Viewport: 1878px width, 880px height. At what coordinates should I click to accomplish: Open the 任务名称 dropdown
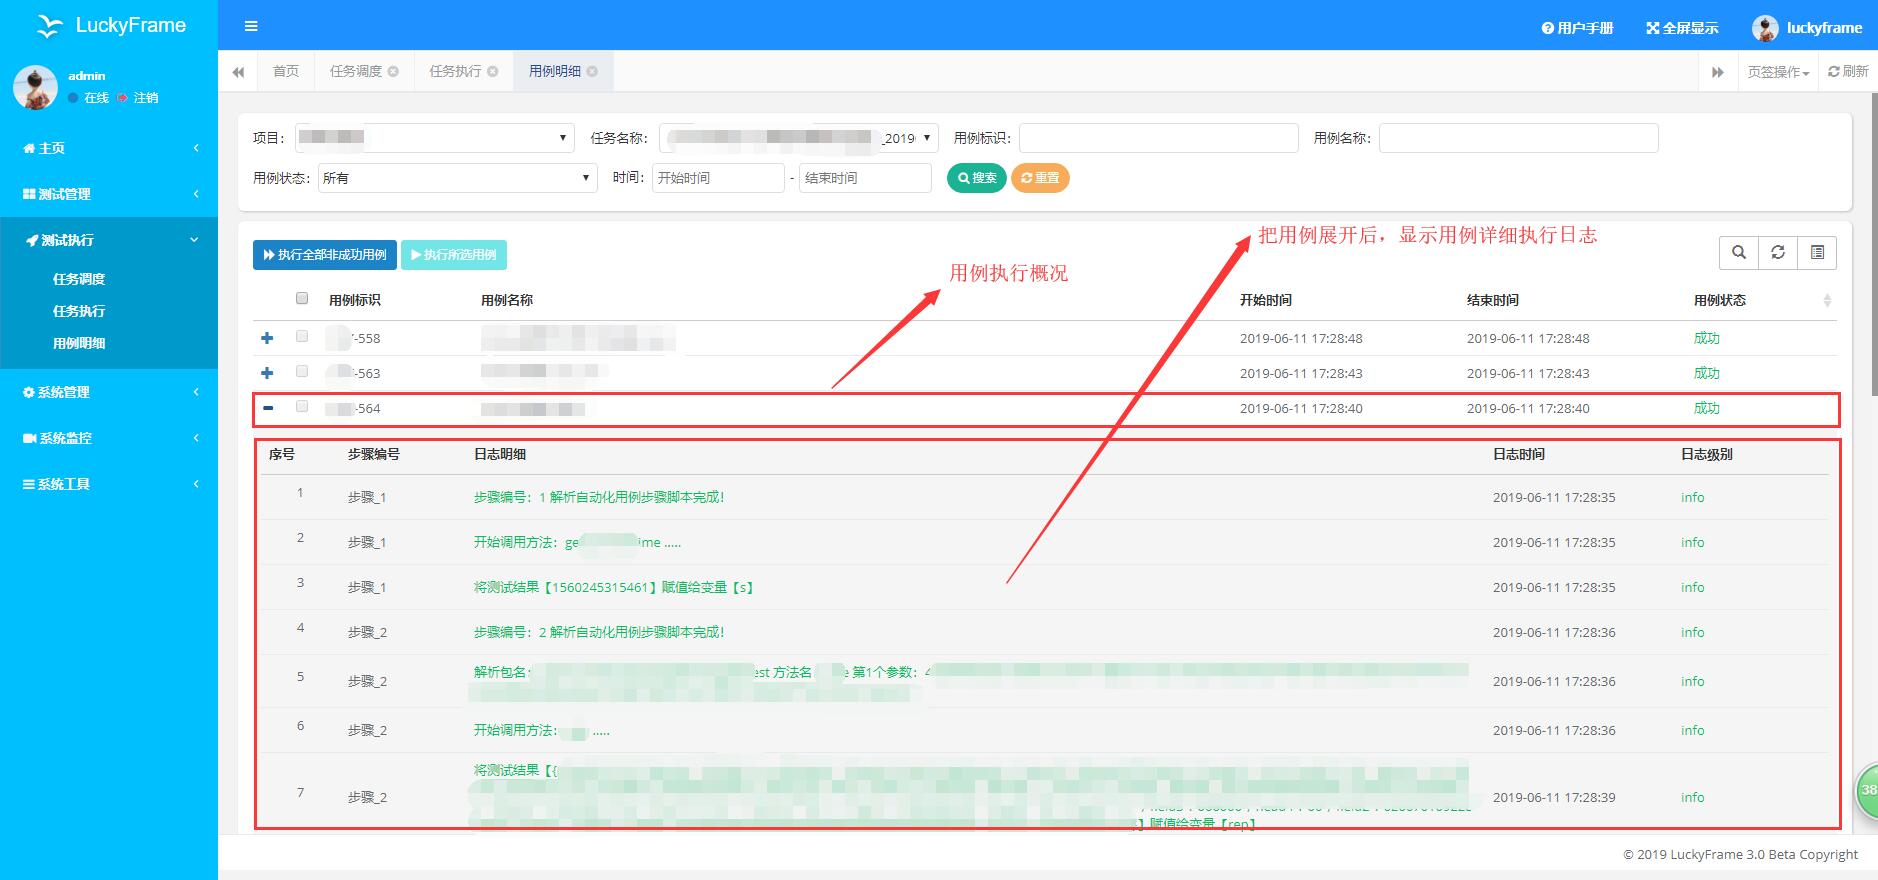tap(798, 138)
